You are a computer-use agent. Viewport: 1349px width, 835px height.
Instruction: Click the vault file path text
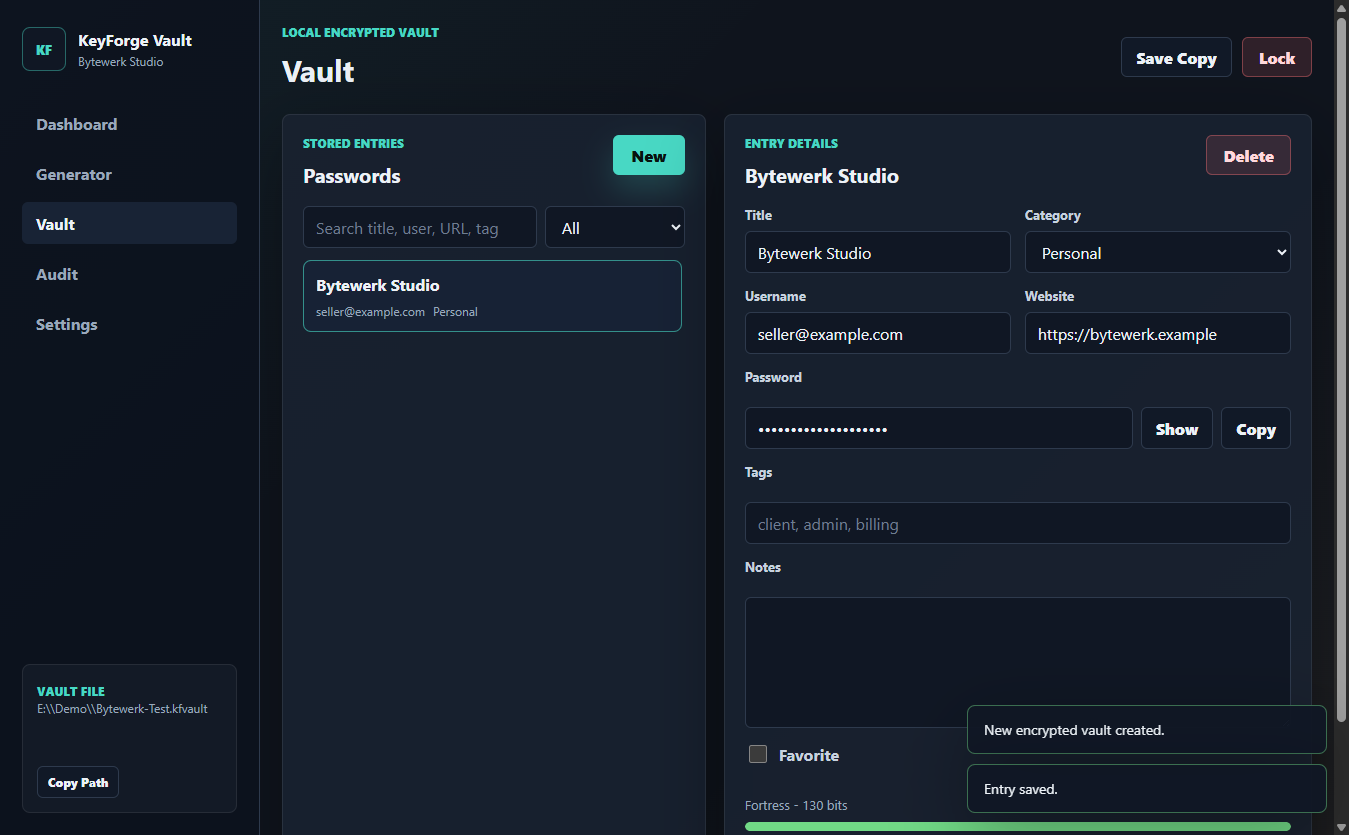[122, 709]
